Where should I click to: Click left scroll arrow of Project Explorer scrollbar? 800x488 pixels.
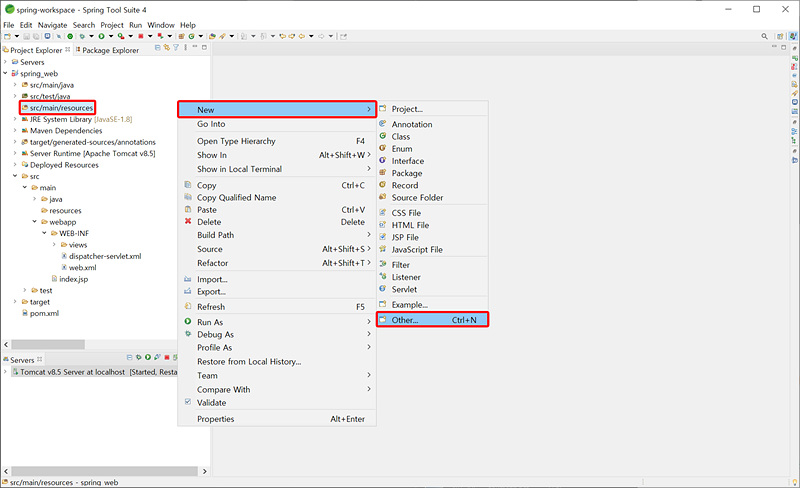click(6, 345)
